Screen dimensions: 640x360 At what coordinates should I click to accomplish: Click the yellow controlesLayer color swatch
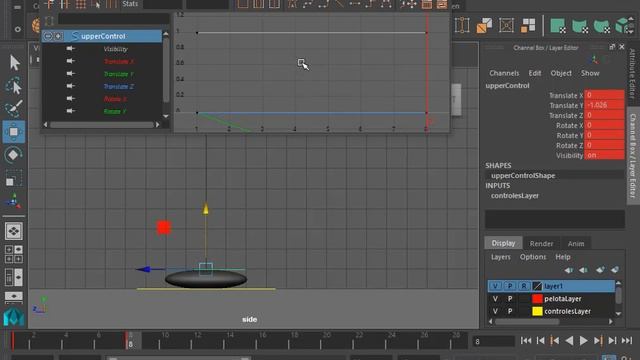[537, 311]
